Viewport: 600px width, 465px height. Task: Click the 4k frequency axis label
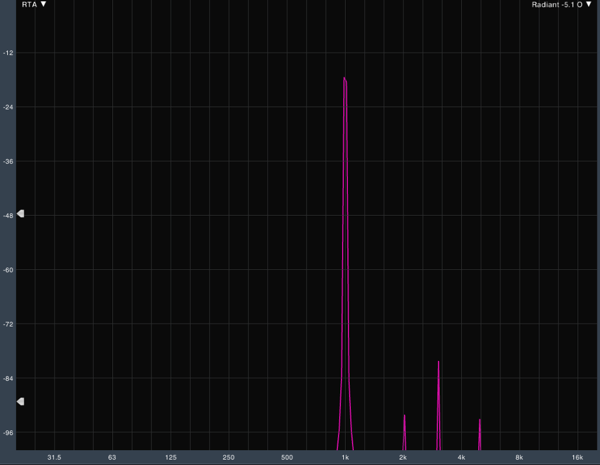click(461, 457)
